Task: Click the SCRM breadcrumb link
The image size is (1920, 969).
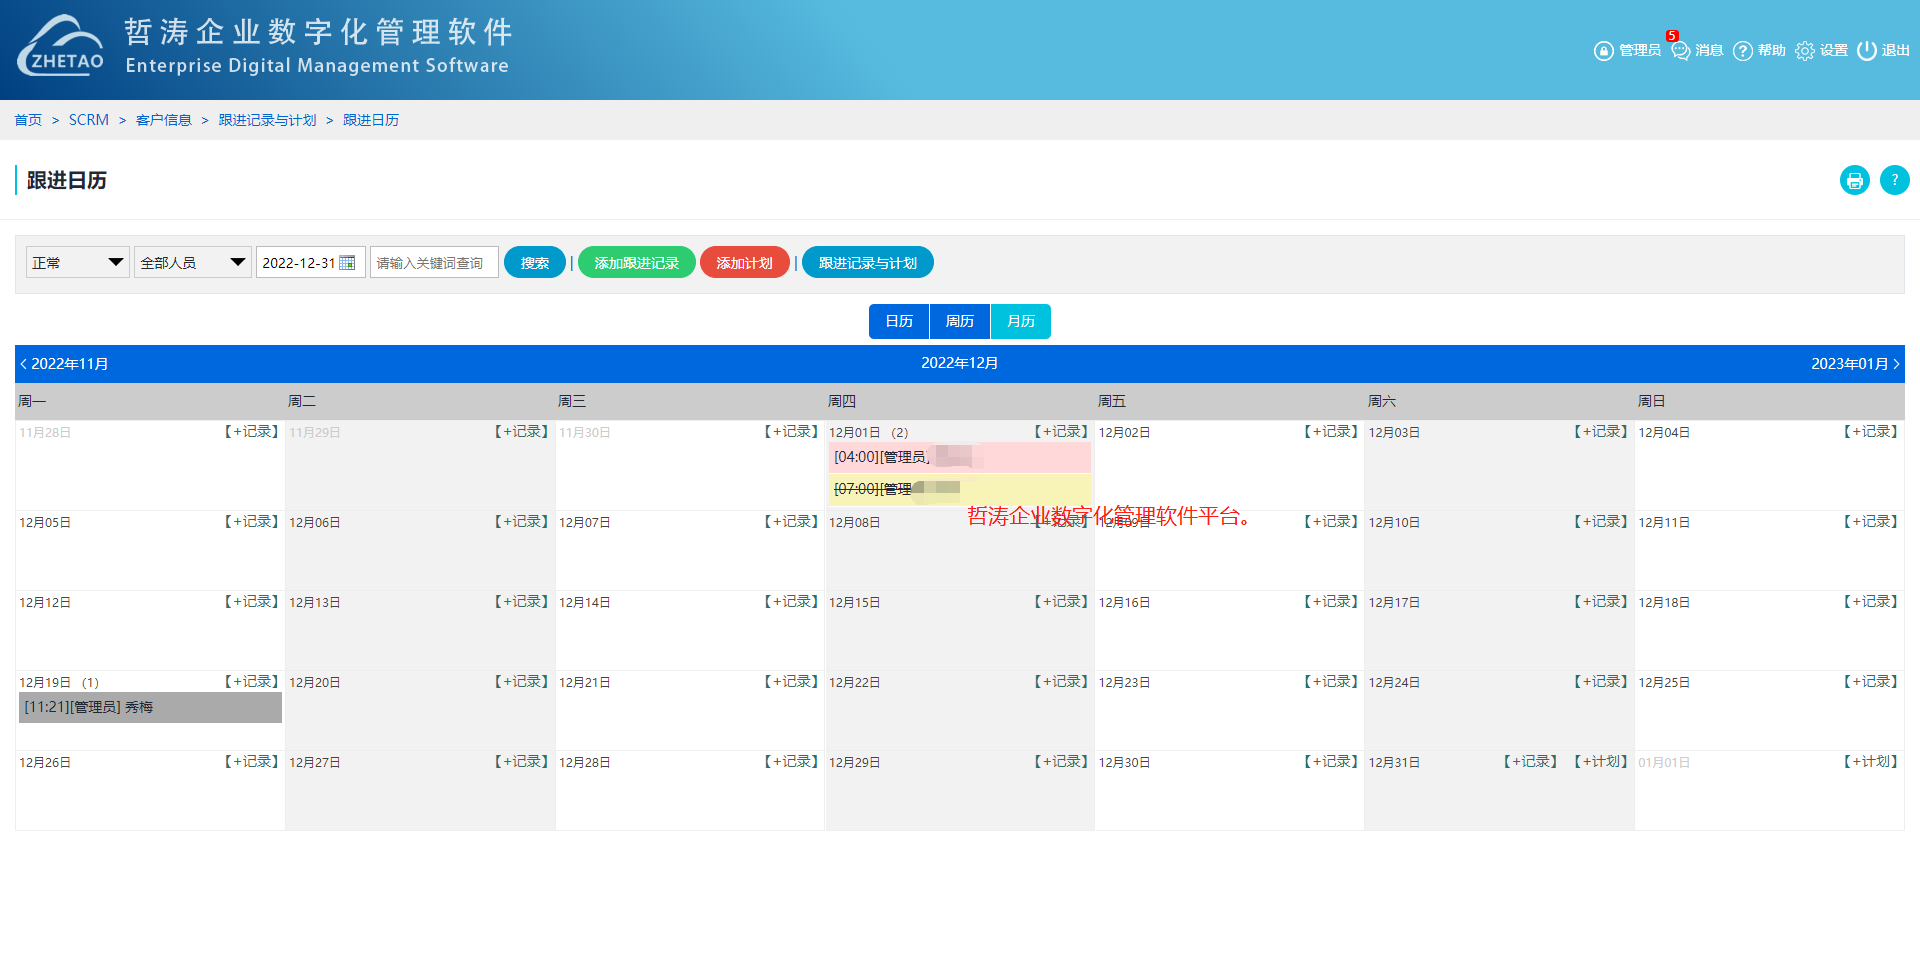Action: 89,120
